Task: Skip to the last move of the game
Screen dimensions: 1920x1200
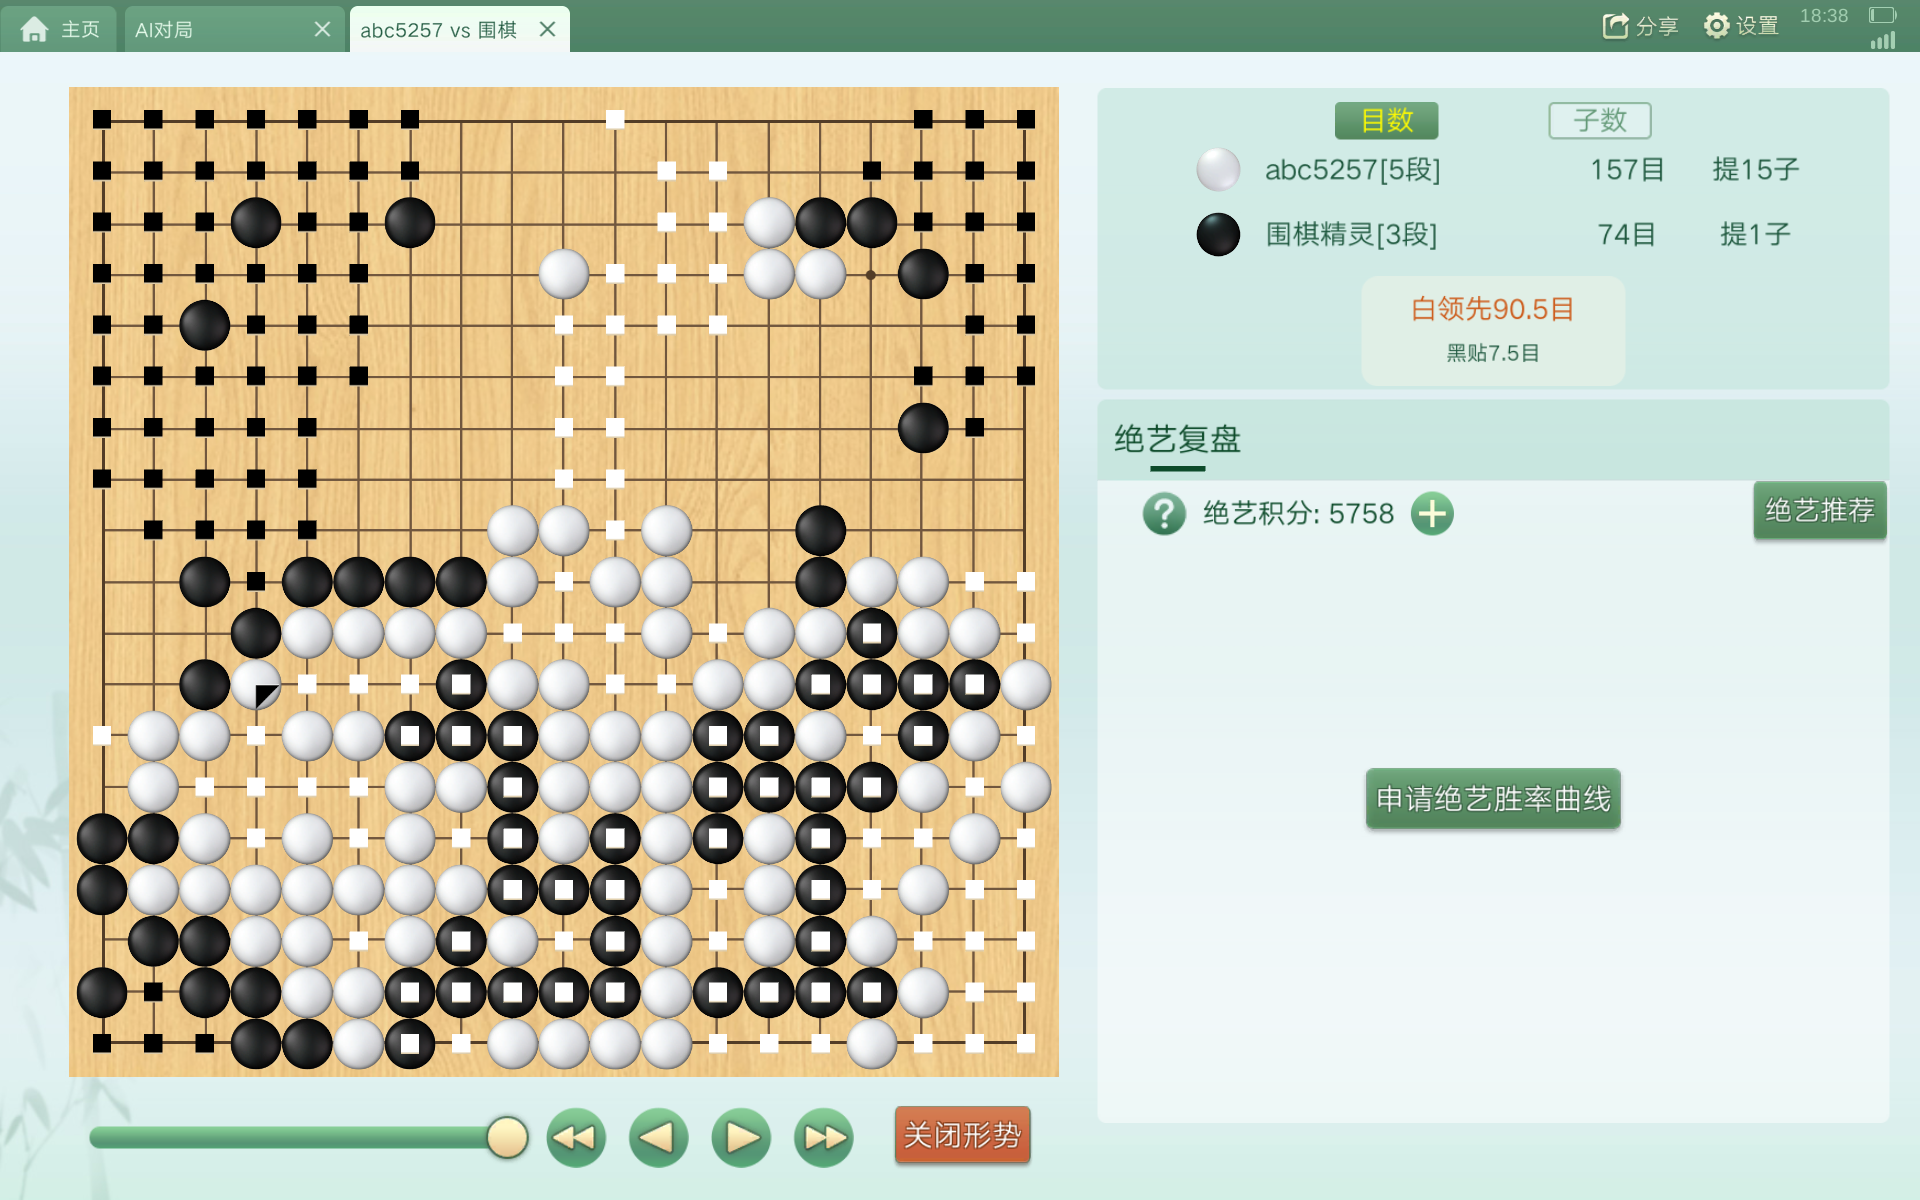Action: tap(824, 1137)
